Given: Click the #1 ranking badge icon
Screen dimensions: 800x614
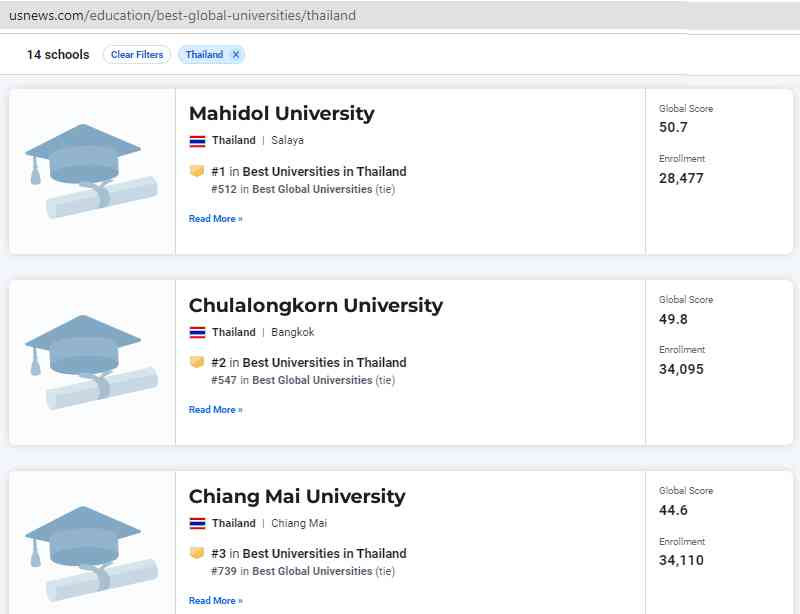Looking at the screenshot, I should tap(197, 171).
